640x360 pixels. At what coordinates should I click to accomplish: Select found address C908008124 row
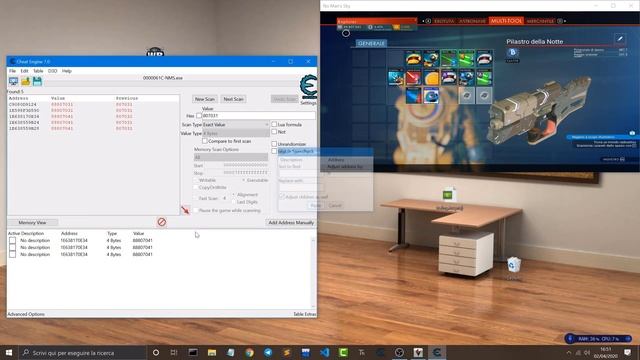click(93, 104)
